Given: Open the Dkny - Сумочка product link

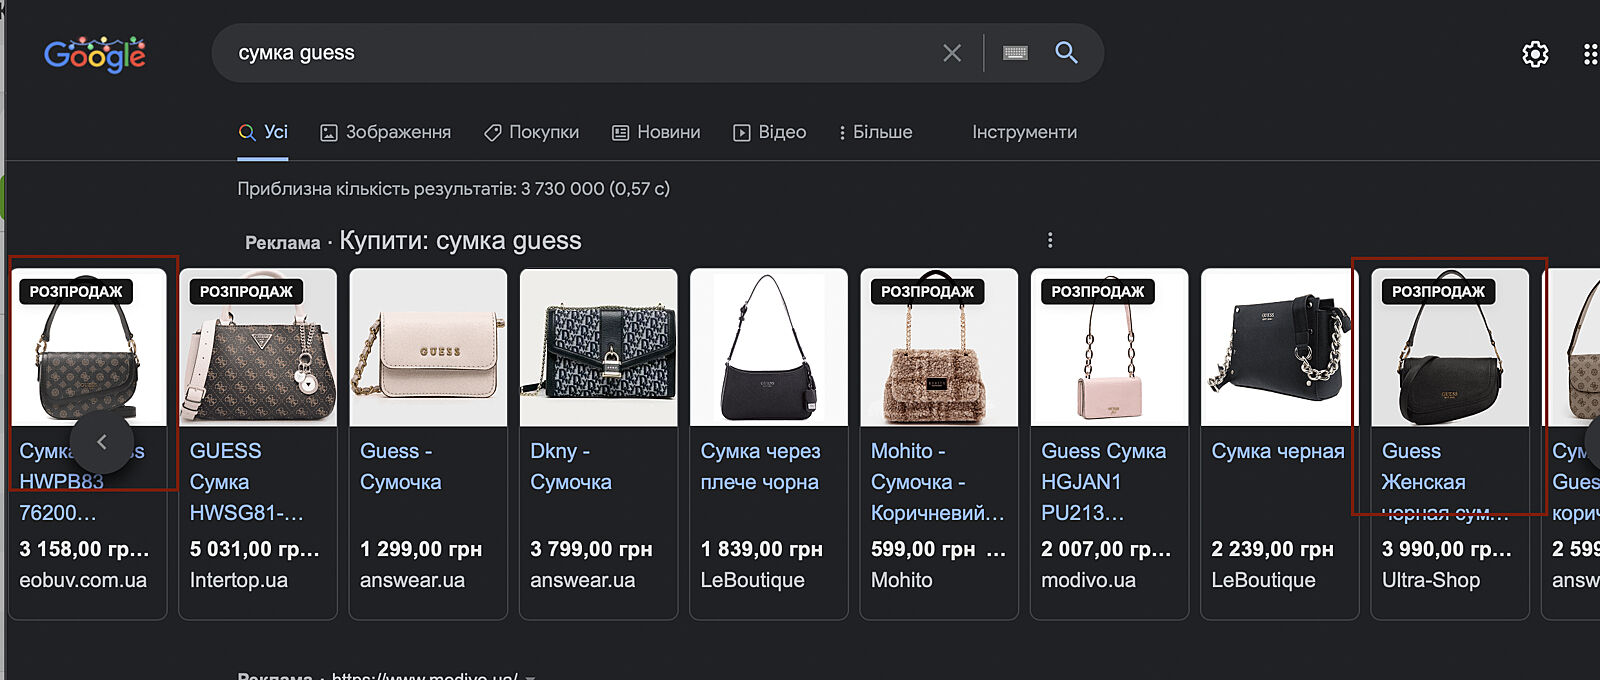Looking at the screenshot, I should (x=570, y=467).
